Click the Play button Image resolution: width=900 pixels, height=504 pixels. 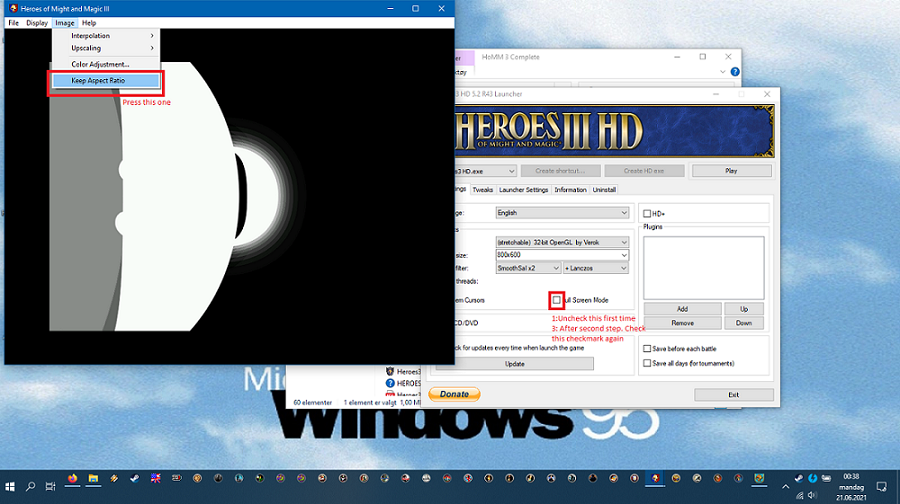pos(731,171)
